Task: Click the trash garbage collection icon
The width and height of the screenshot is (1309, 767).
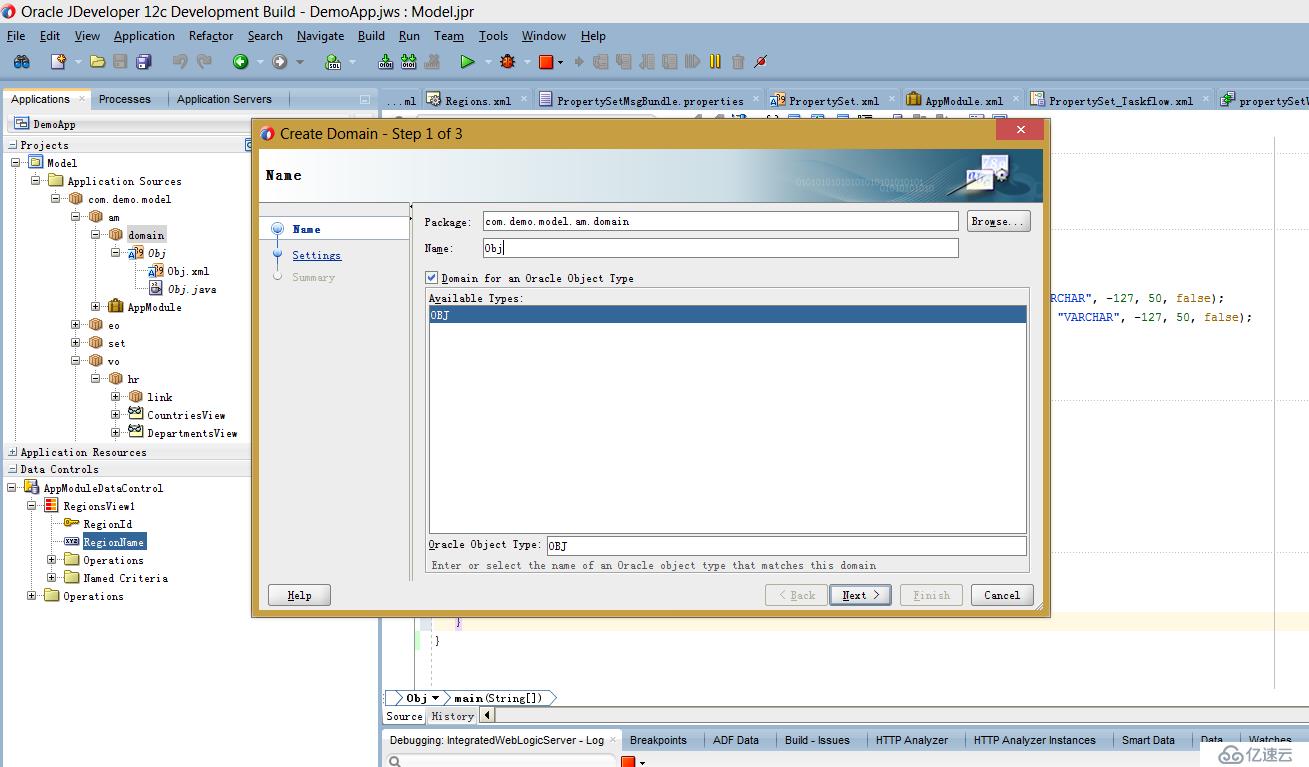Action: [x=738, y=62]
